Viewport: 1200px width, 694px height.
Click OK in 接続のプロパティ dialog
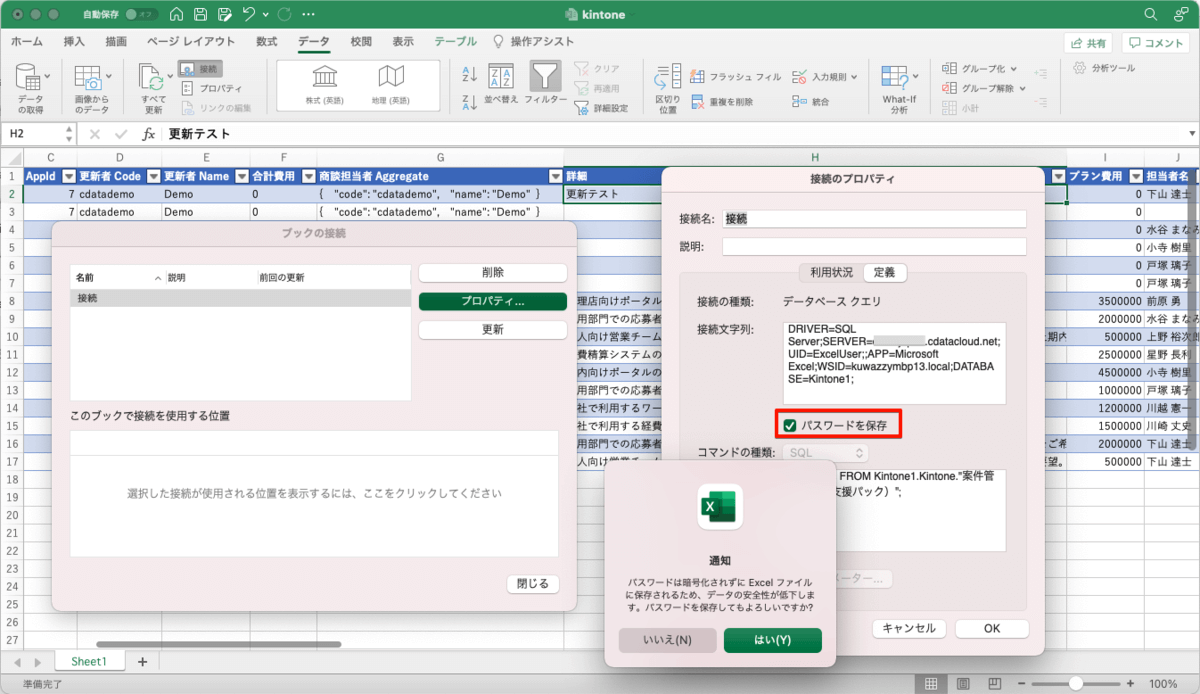tap(992, 629)
